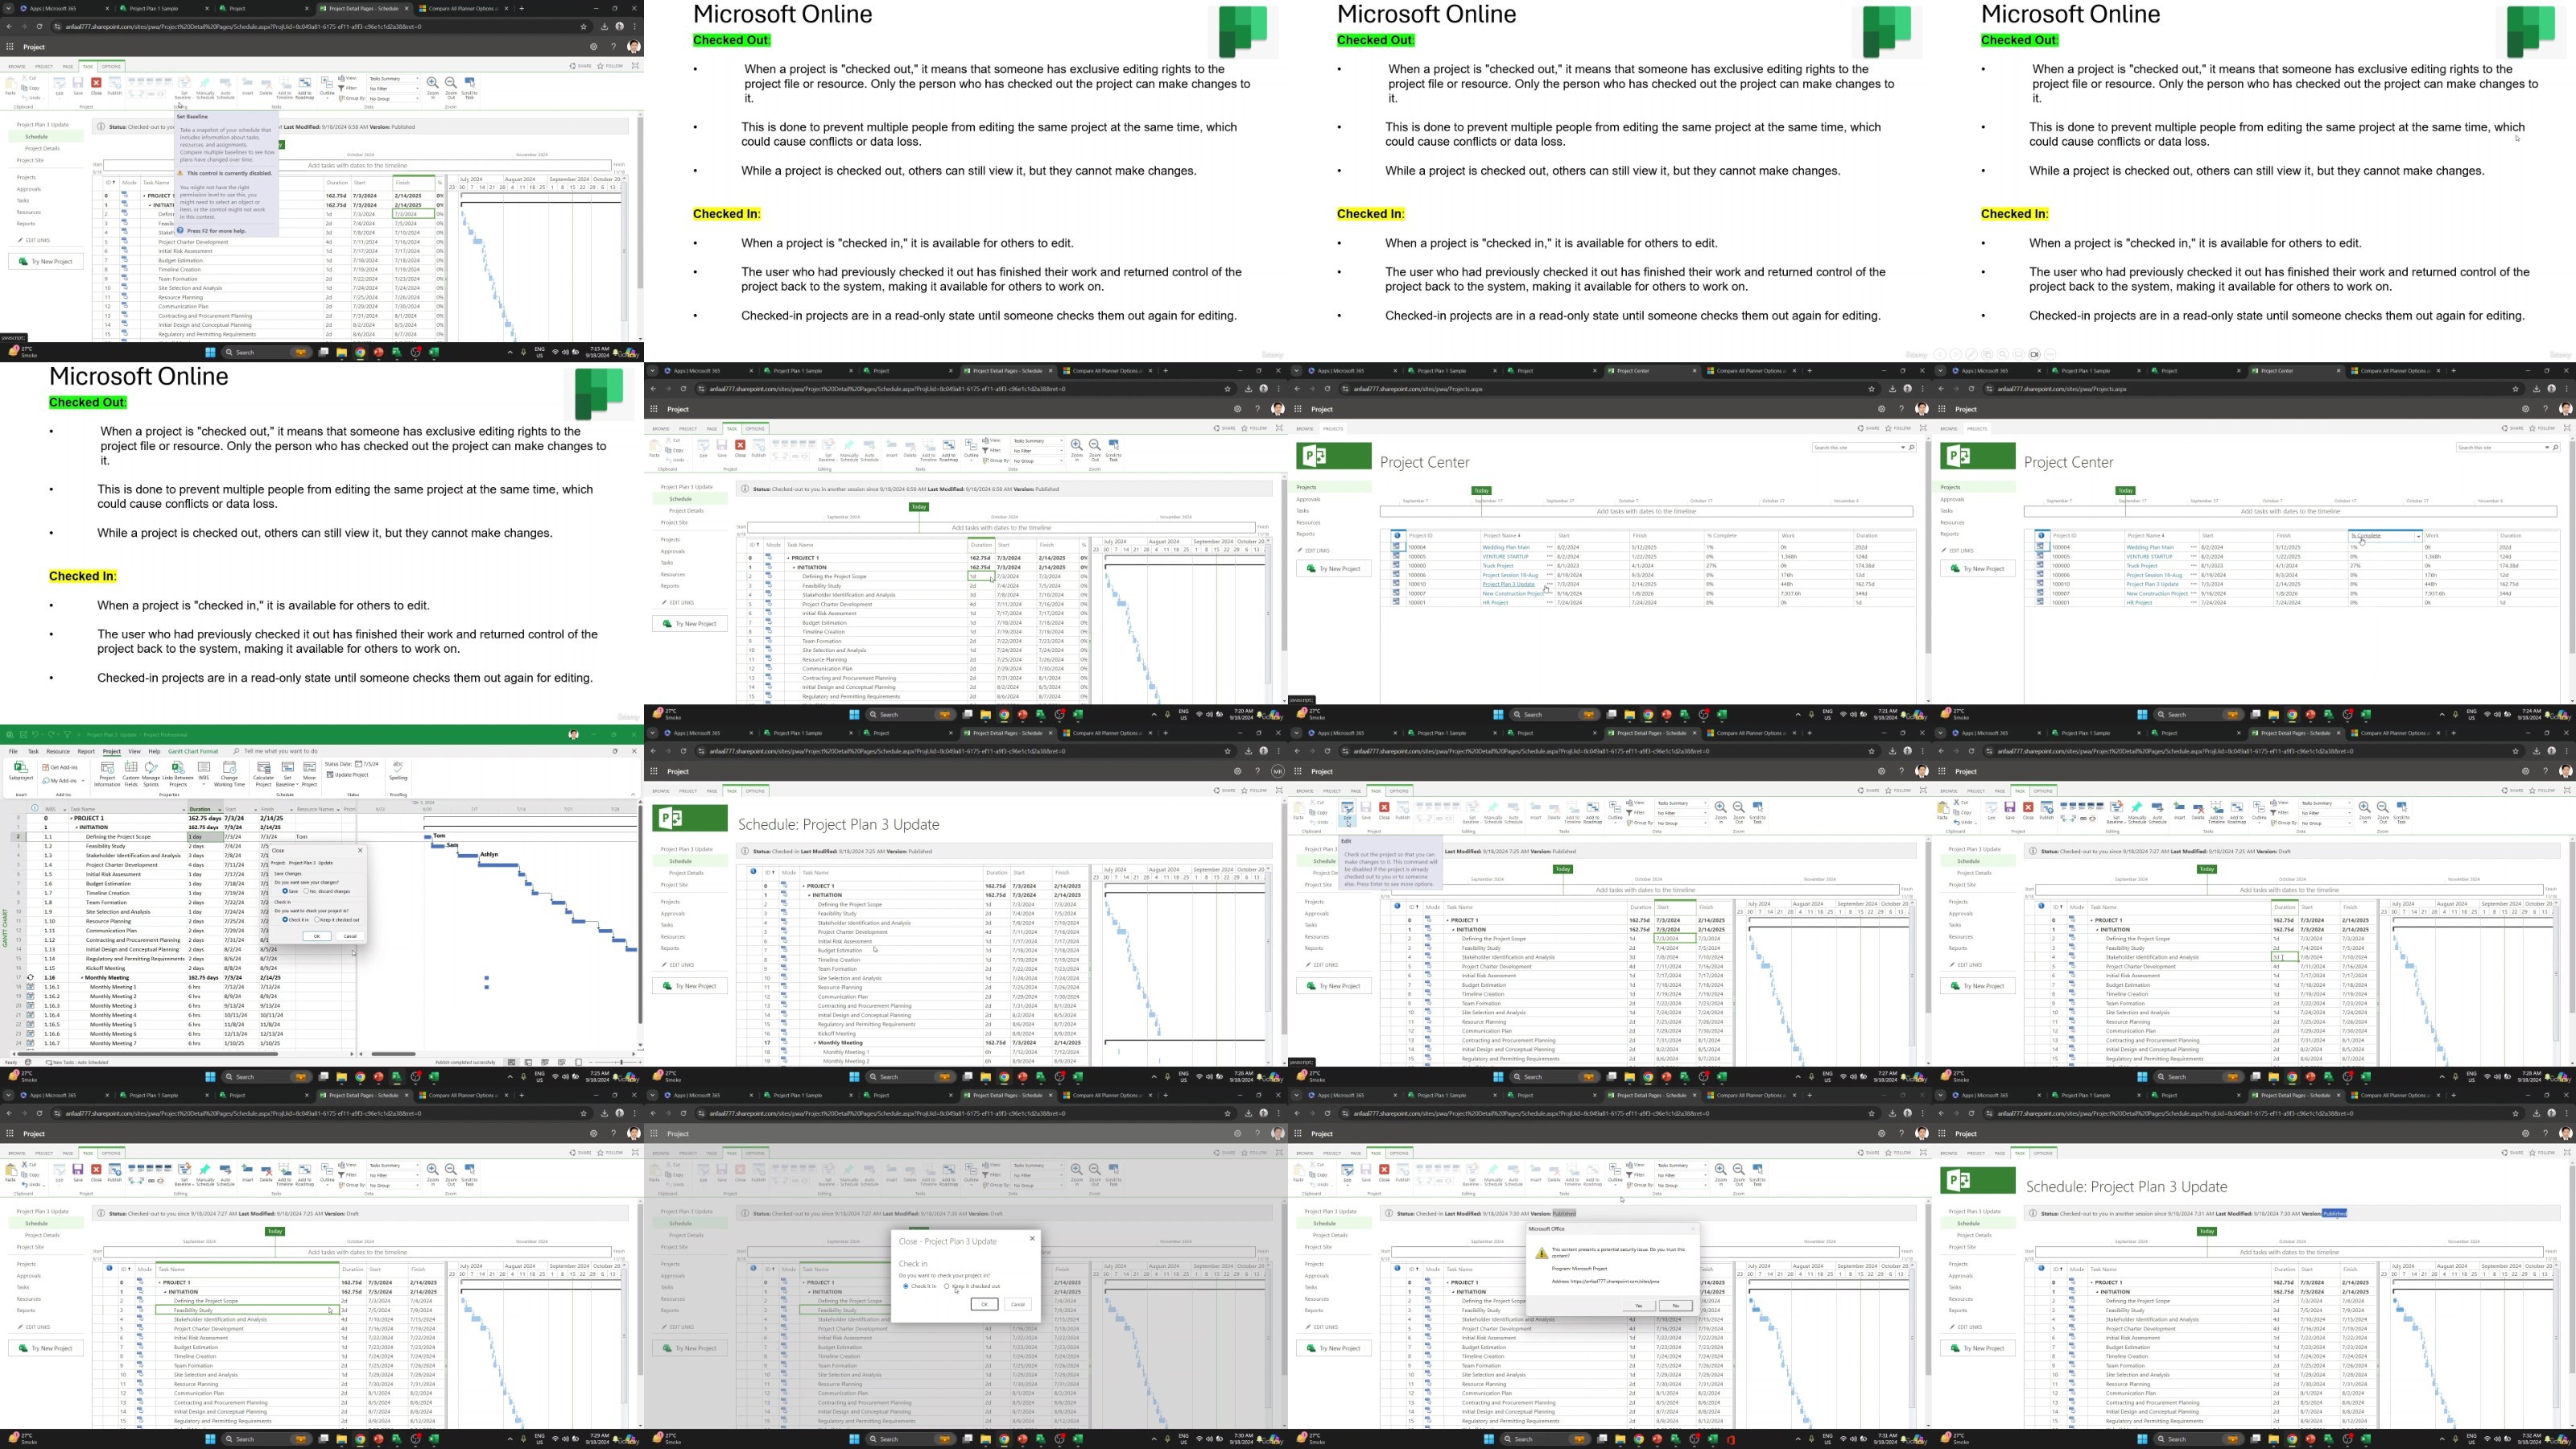Open File Explorer in taskbar below Project Professional window
Viewport: 2576px width, 1449px height.
coord(342,1077)
